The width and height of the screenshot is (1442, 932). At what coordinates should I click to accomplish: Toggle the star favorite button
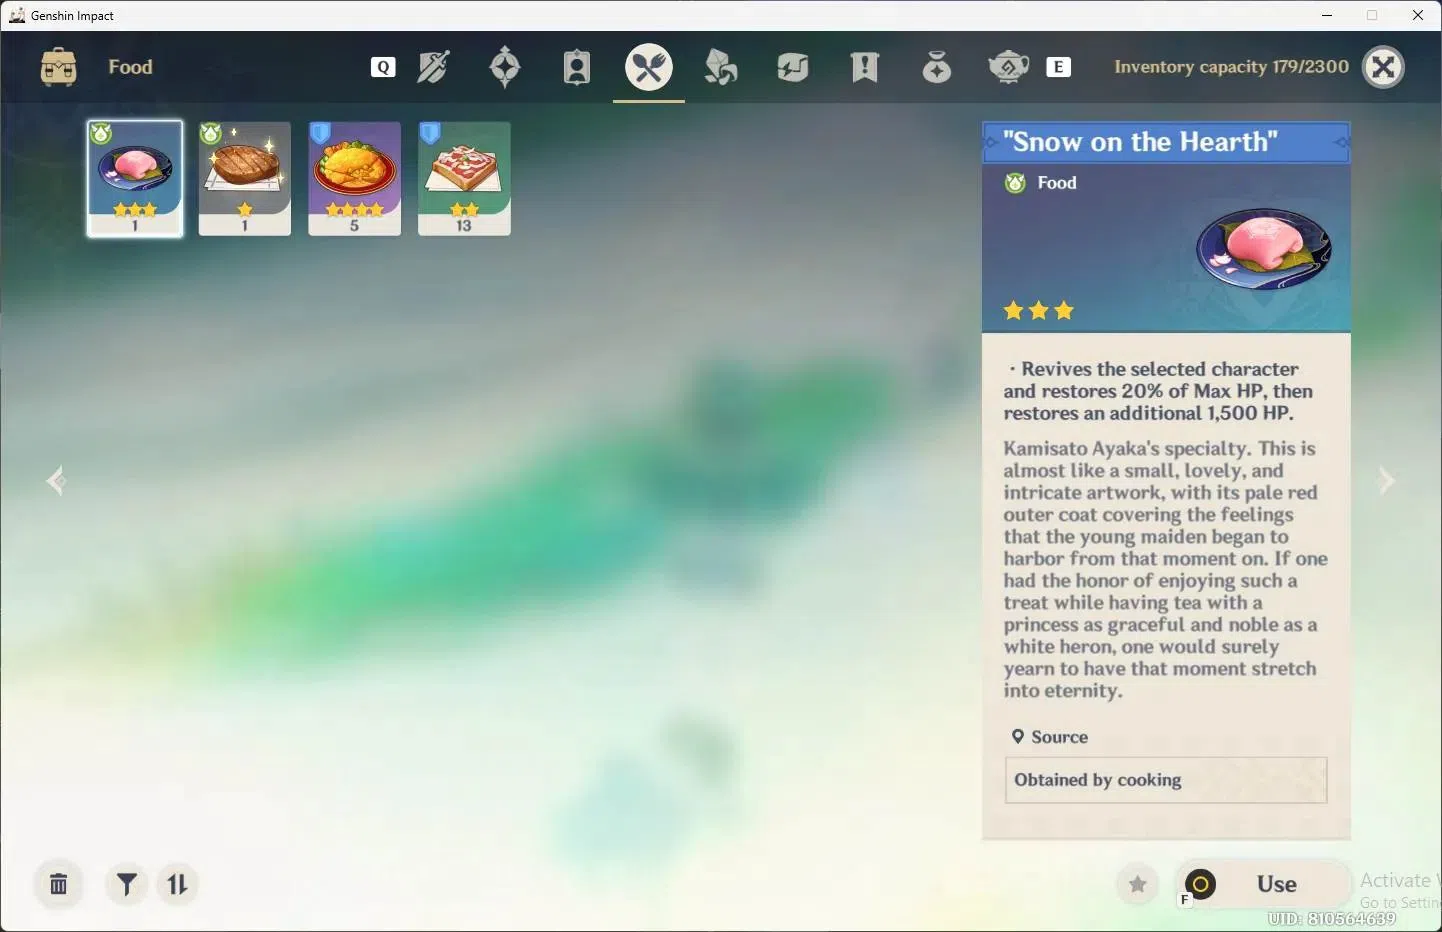(1137, 884)
